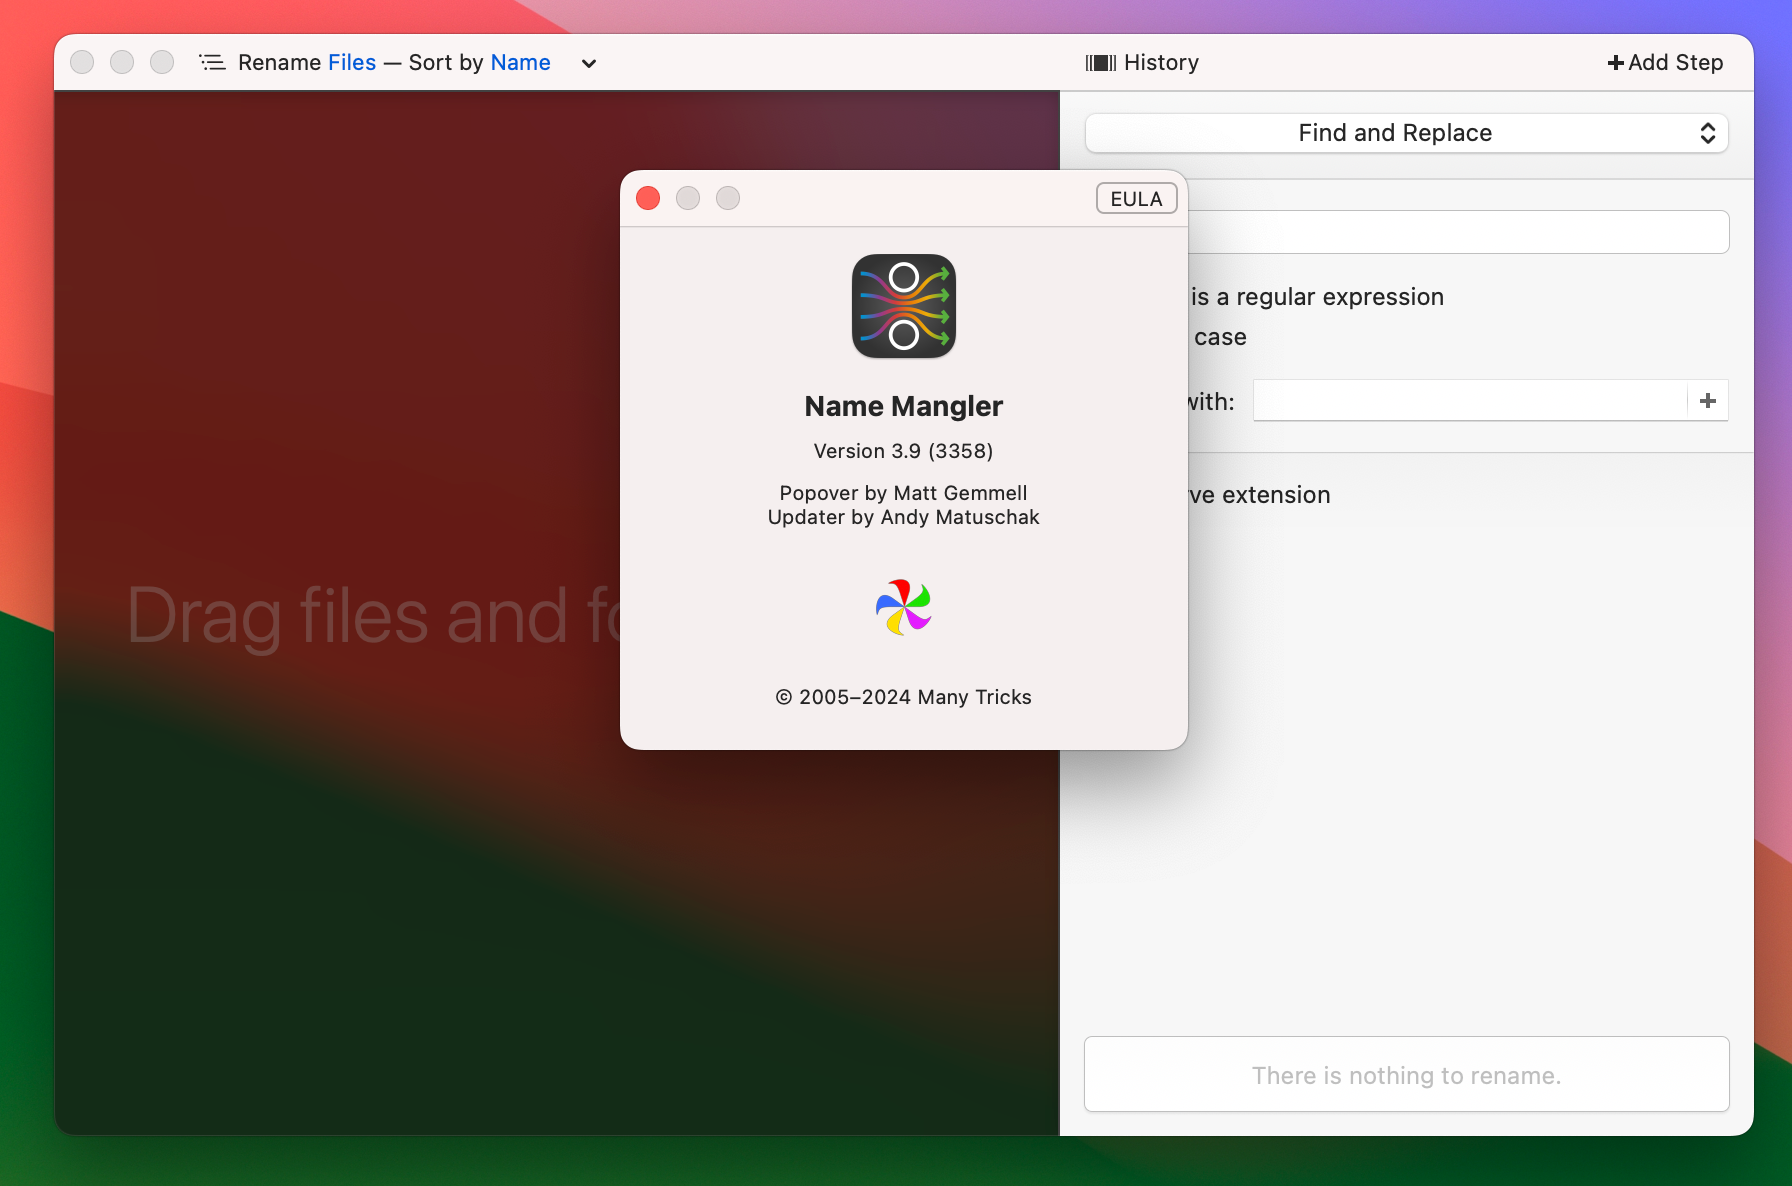Open the Files selector in the title bar
Viewport: 1792px width, 1186px height.
[350, 62]
